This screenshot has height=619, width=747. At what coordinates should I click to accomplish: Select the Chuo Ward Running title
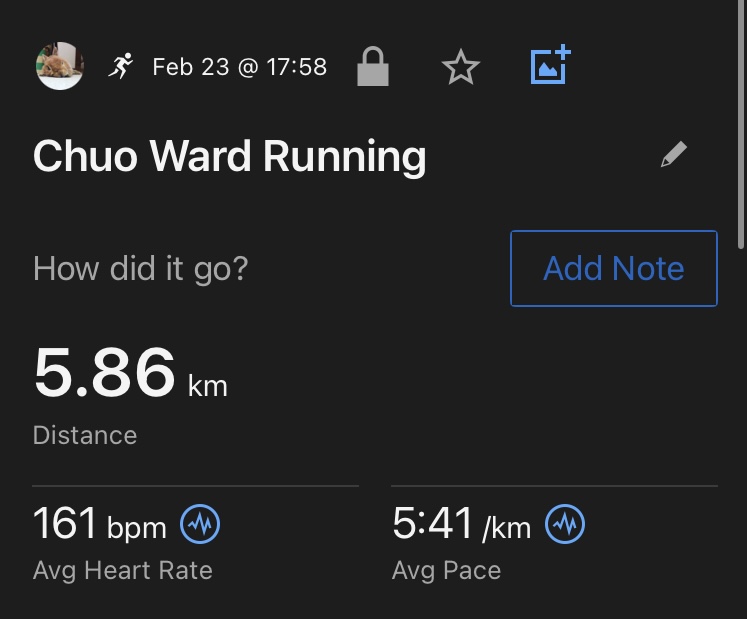coord(230,156)
